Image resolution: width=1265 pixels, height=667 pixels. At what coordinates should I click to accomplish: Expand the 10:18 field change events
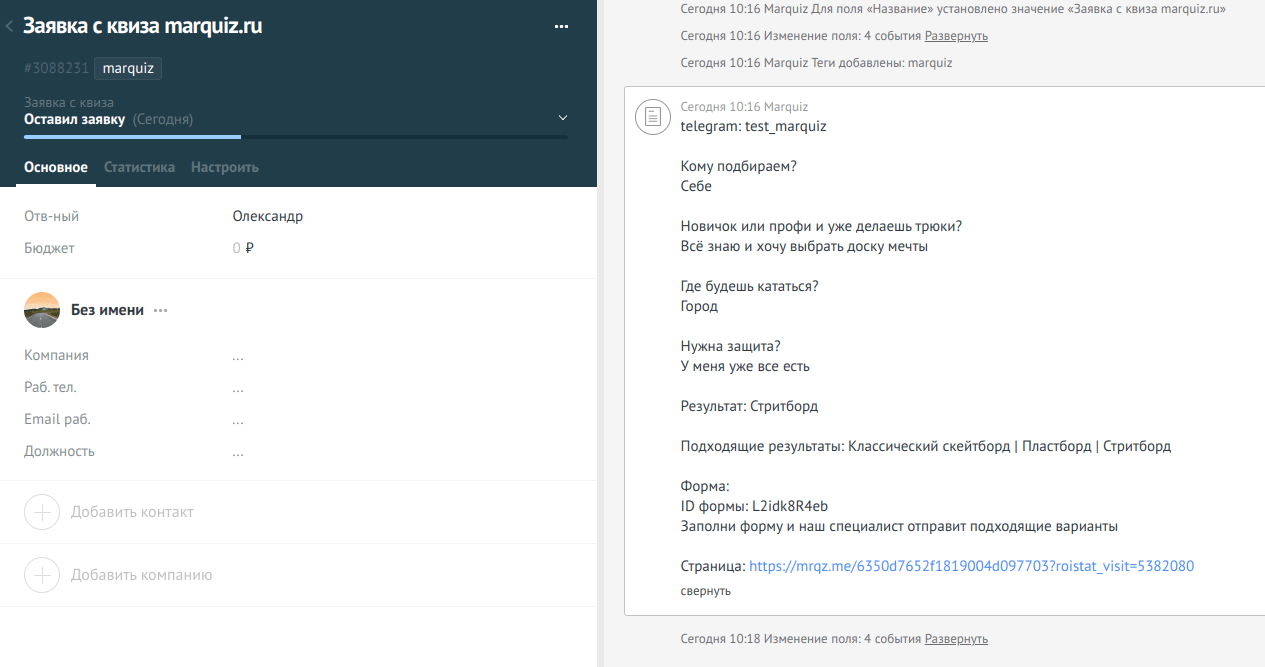[x=956, y=638]
